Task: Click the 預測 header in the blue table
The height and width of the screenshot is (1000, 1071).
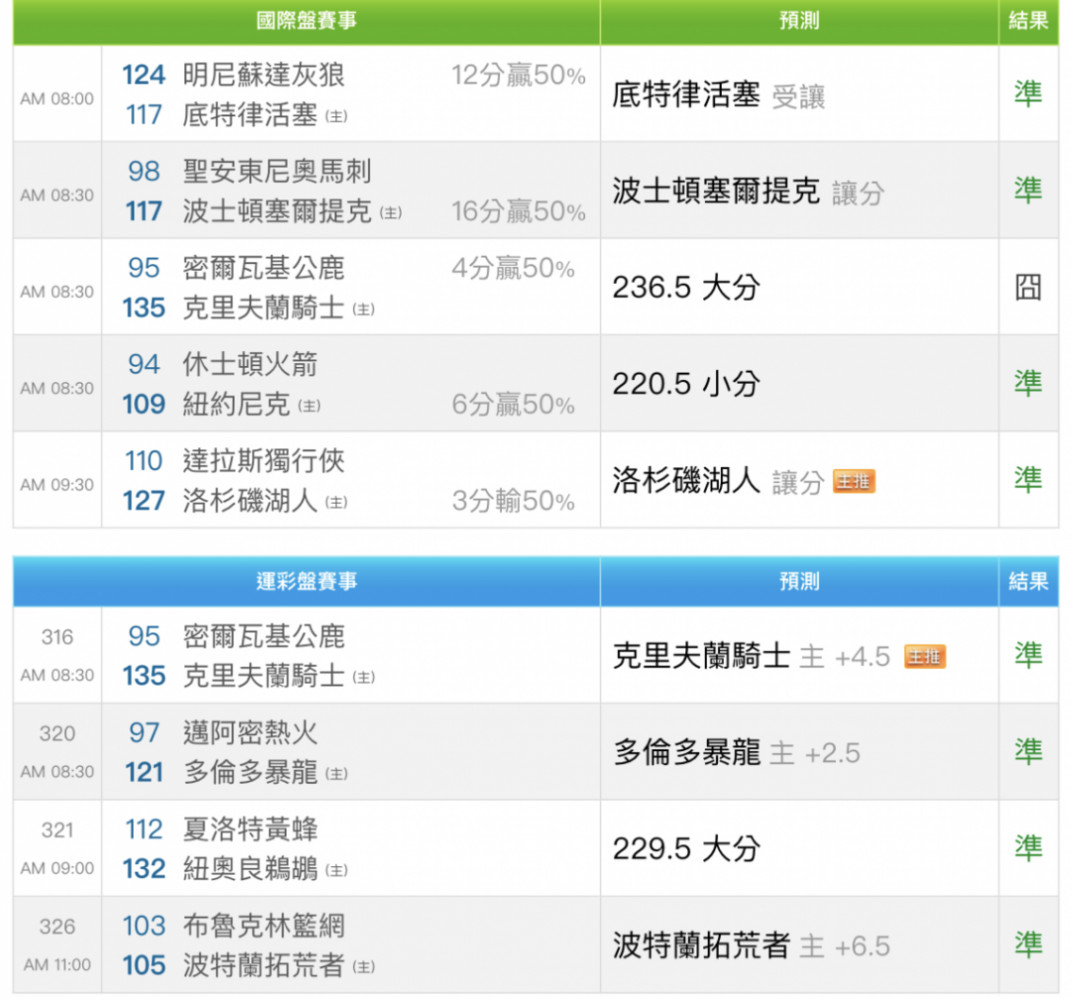Action: (x=799, y=581)
